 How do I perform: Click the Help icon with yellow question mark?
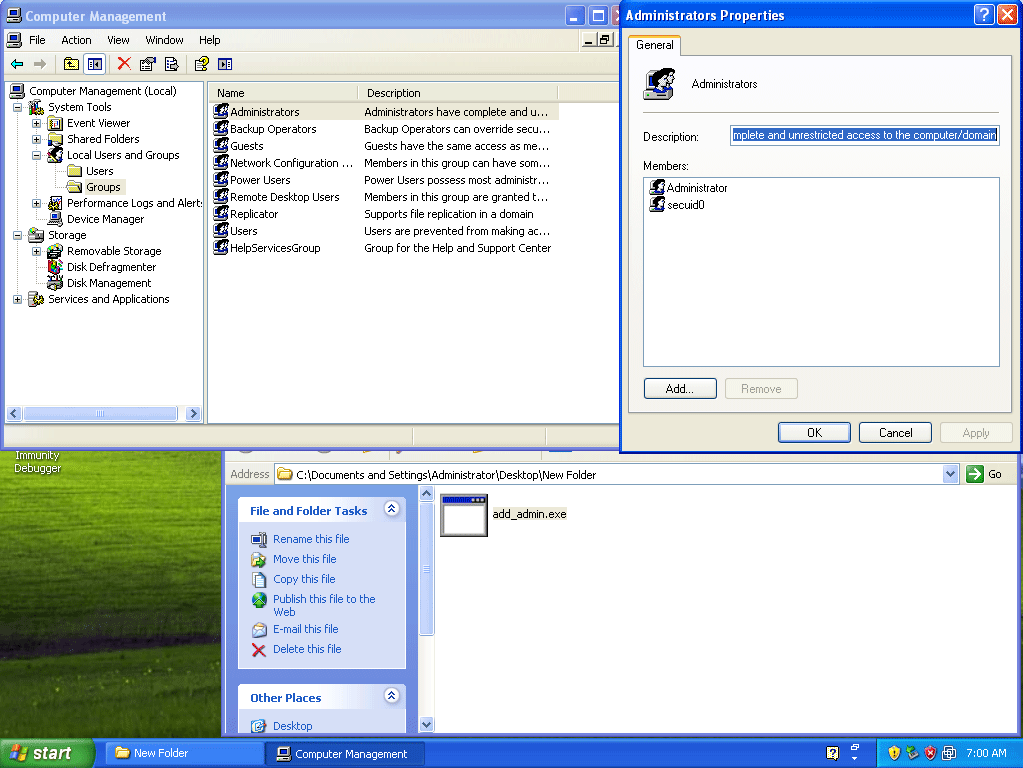click(x=202, y=64)
